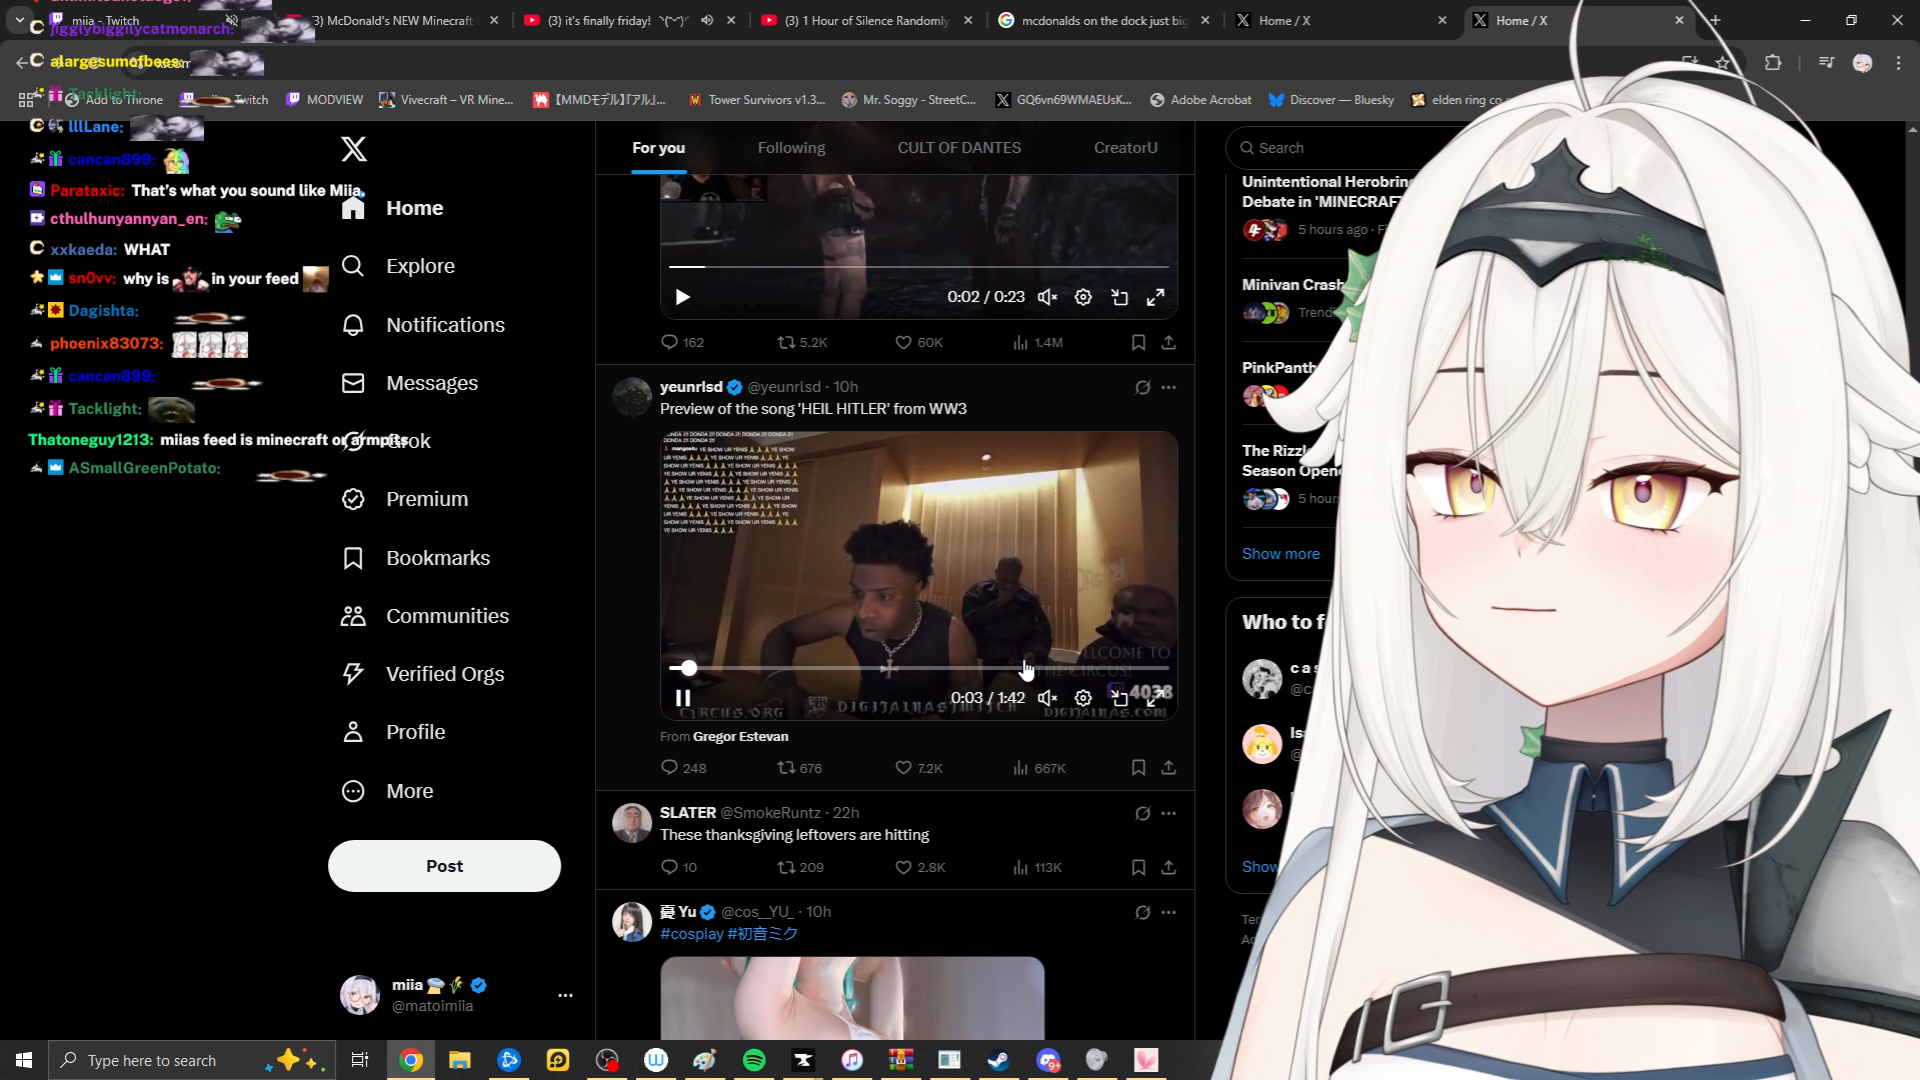Seek on the 1:42 video progress bar
The height and width of the screenshot is (1080, 1920).
click(x=920, y=668)
